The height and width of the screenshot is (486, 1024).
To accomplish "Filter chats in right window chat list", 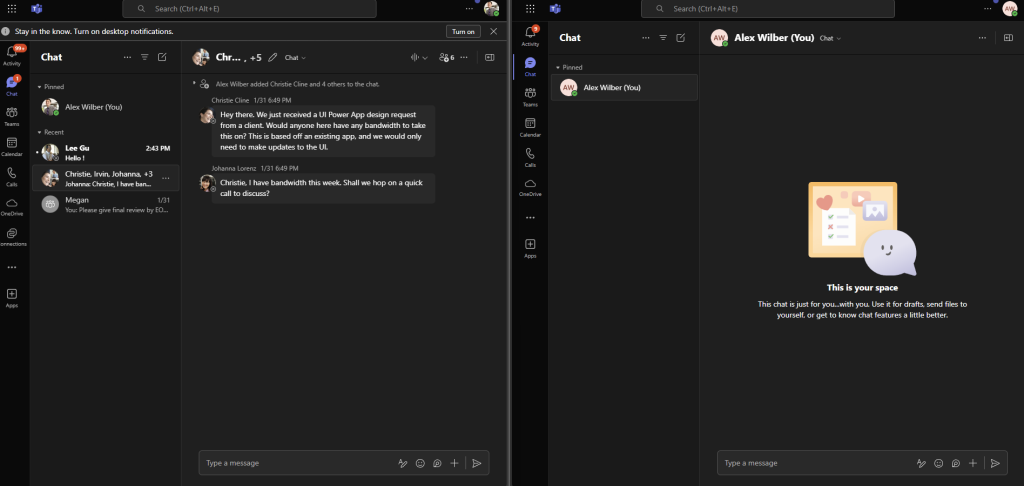I will pyautogui.click(x=663, y=38).
